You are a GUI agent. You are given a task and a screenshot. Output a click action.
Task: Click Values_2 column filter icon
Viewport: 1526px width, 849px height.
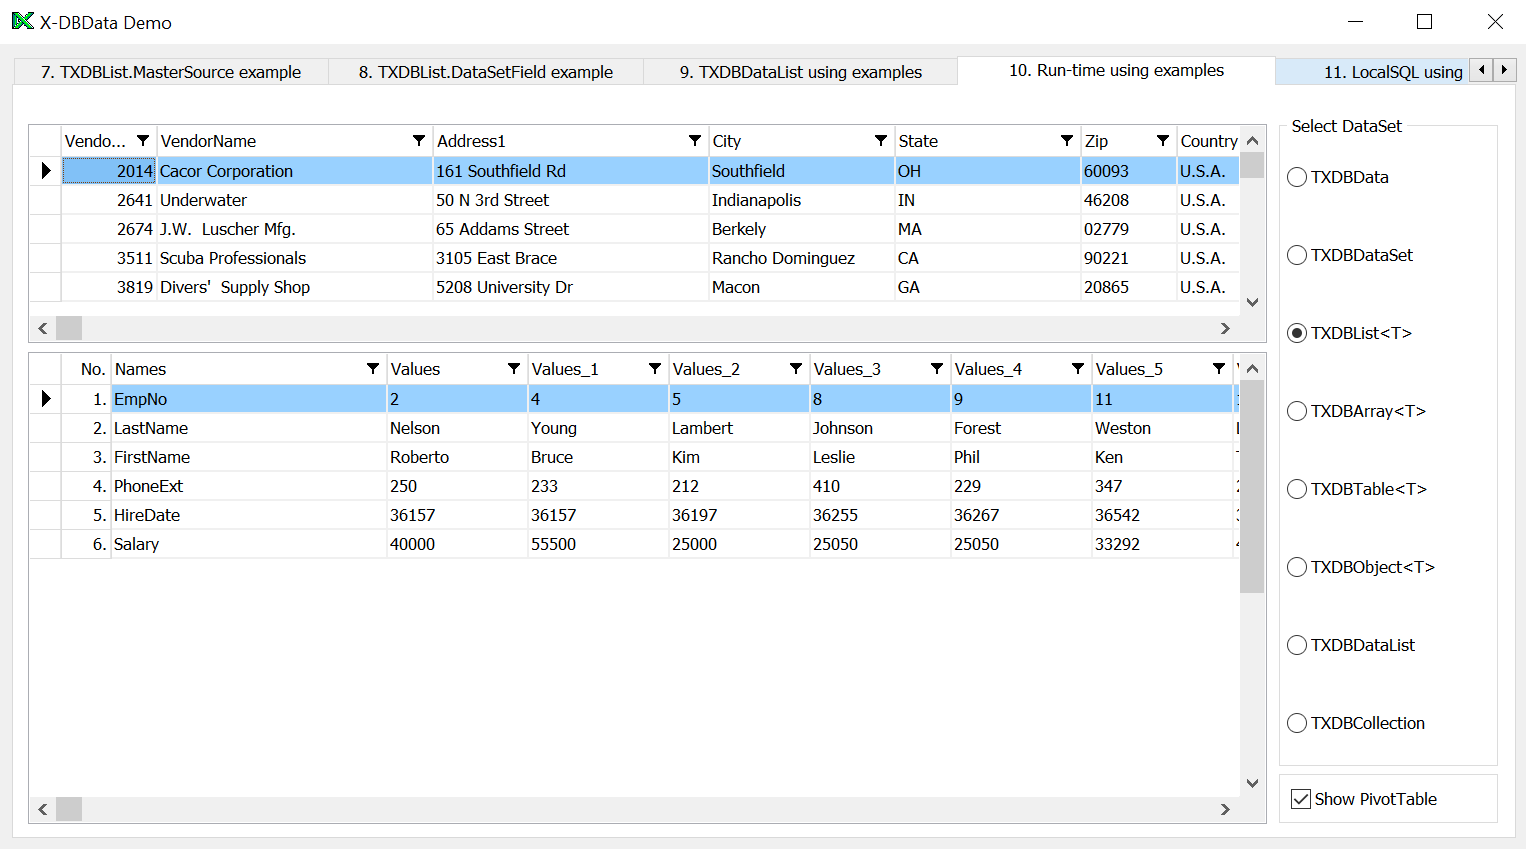[x=796, y=369]
